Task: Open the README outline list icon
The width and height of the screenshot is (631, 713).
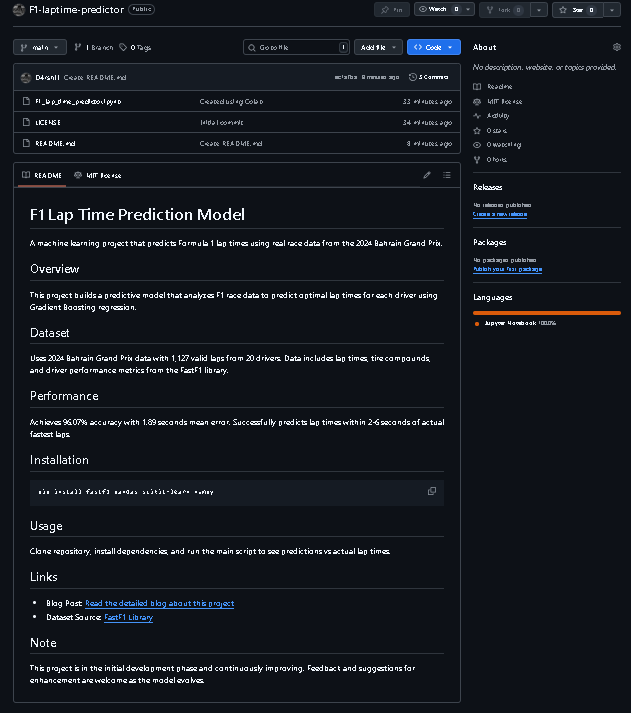Action: tap(447, 175)
